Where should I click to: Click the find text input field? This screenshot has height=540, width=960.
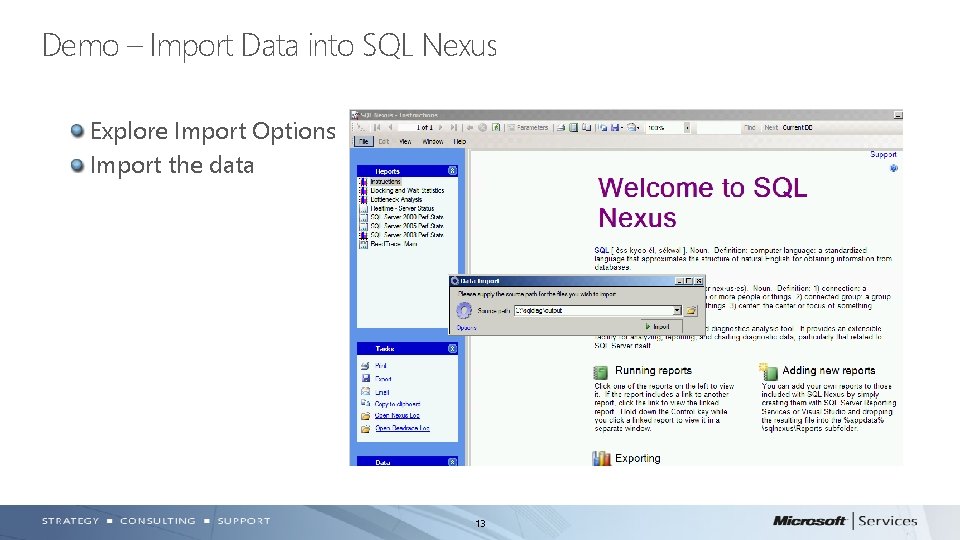point(719,127)
